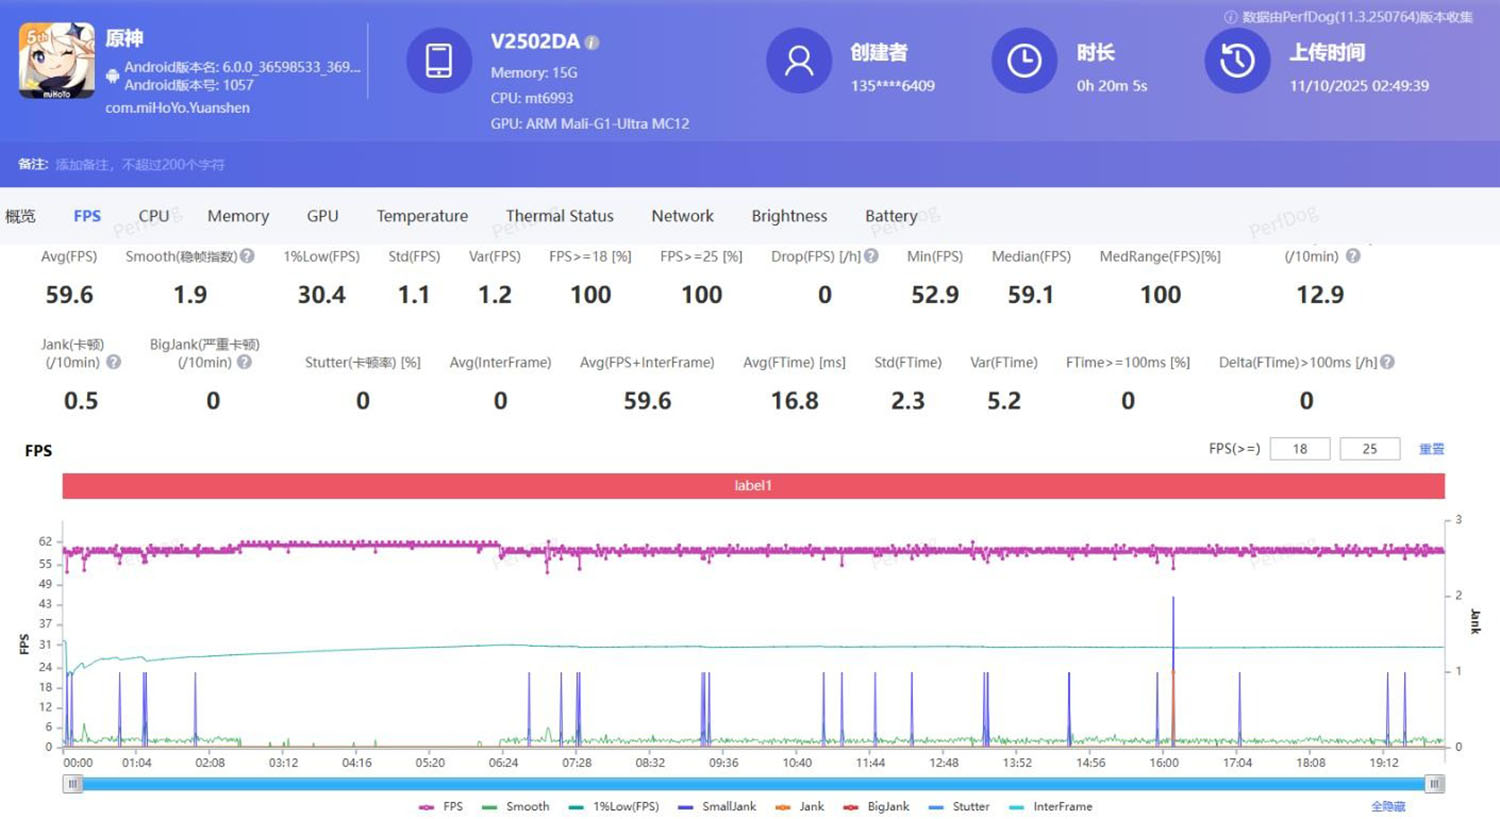Open the Smooth(稳帧指数) help icon

coord(246,255)
